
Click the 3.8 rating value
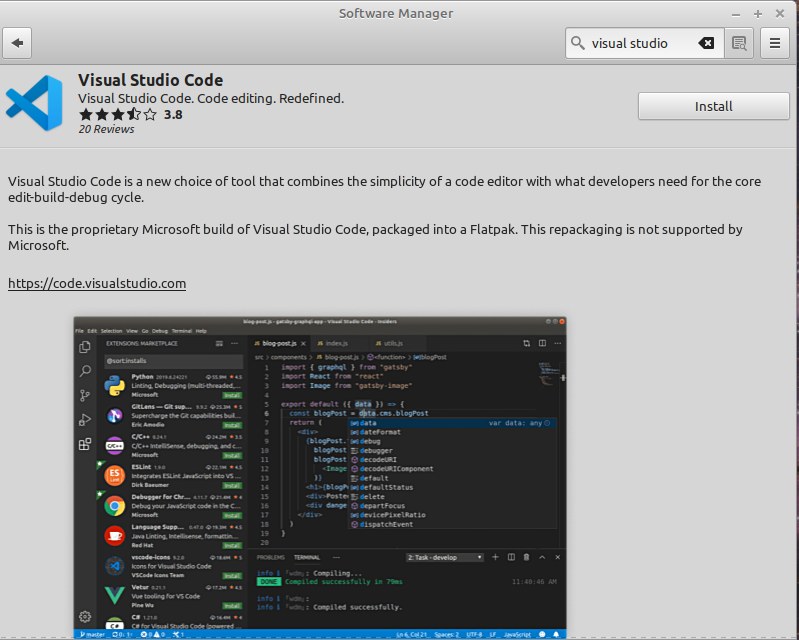(x=173, y=115)
